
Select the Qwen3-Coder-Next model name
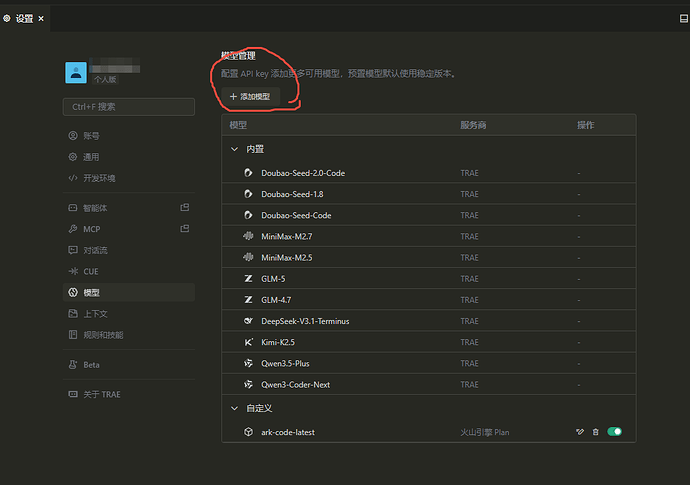(296, 384)
